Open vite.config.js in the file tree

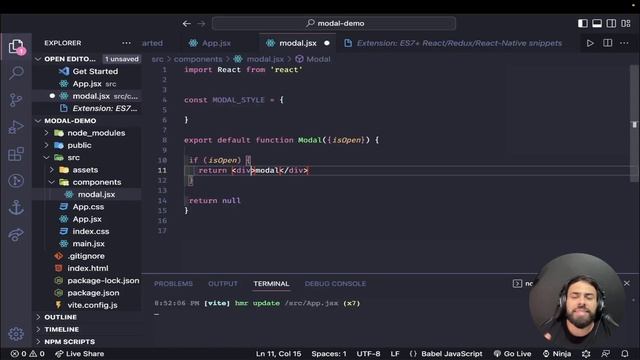[x=92, y=305]
